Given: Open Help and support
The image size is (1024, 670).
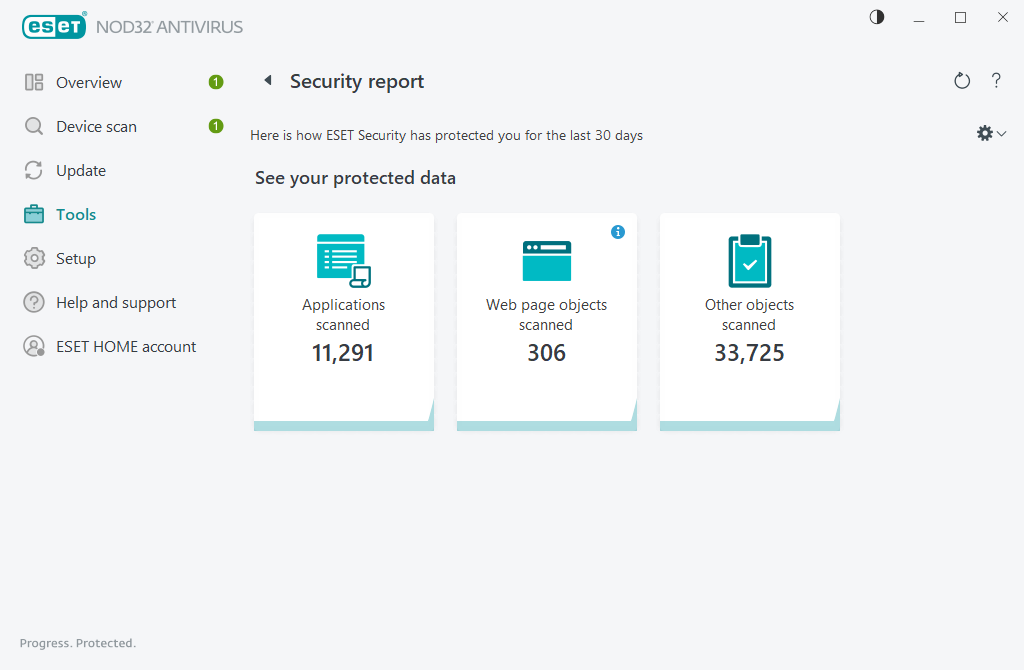Looking at the screenshot, I should 116,302.
